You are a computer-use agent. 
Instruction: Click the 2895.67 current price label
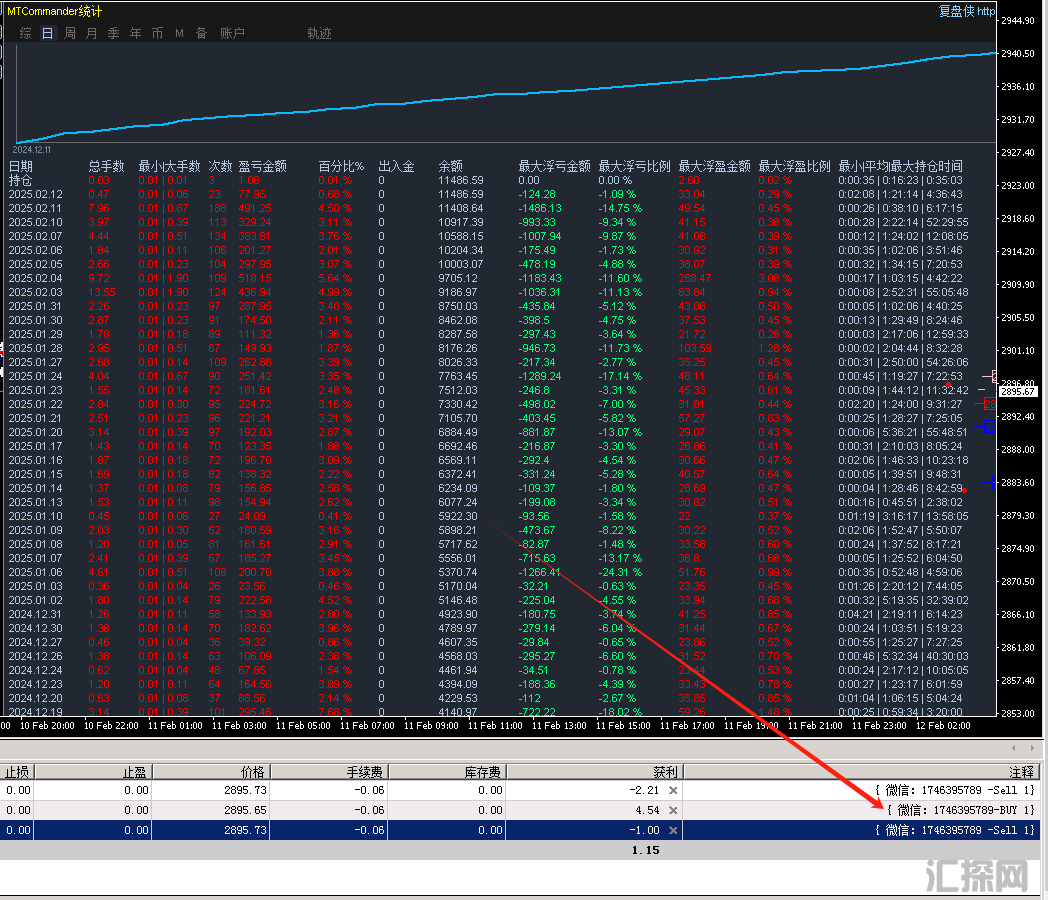[1022, 392]
